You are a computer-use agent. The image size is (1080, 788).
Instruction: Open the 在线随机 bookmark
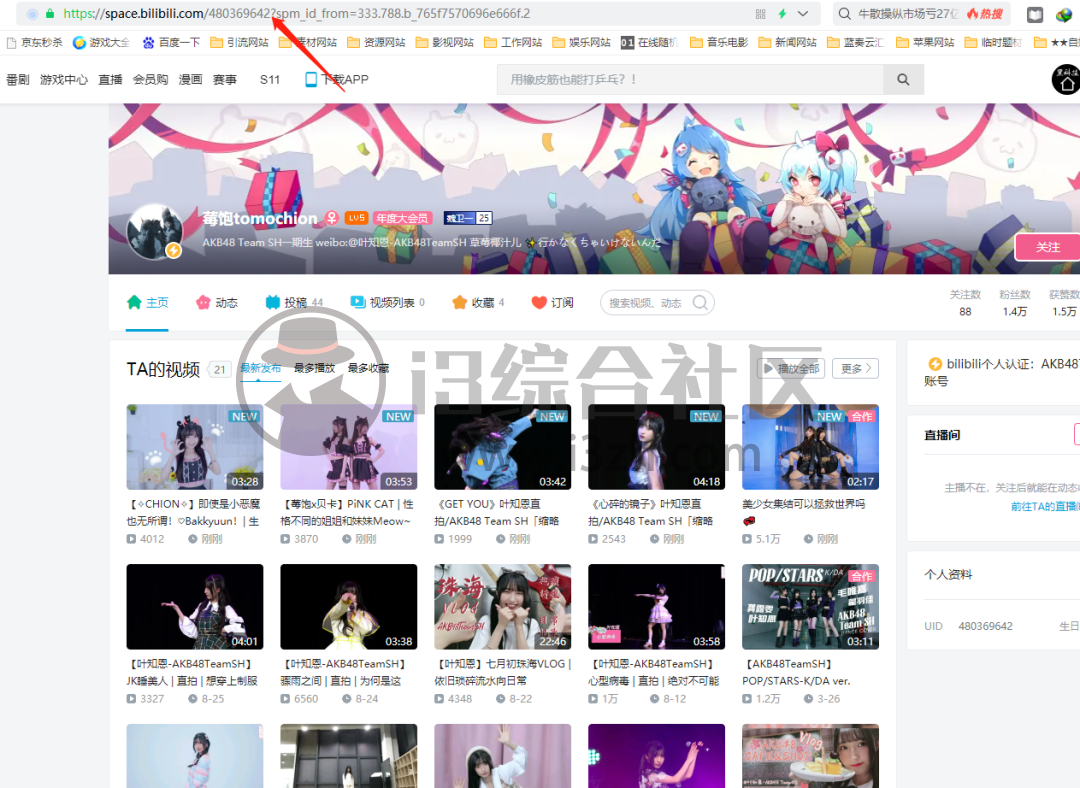pos(650,43)
